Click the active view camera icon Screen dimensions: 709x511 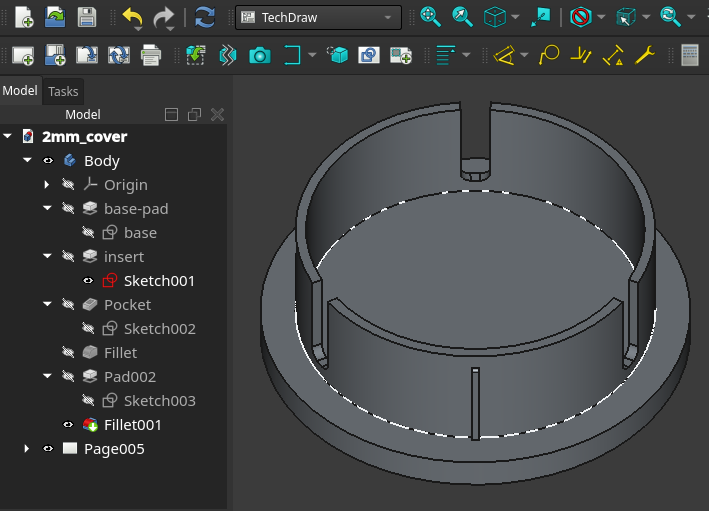click(260, 56)
